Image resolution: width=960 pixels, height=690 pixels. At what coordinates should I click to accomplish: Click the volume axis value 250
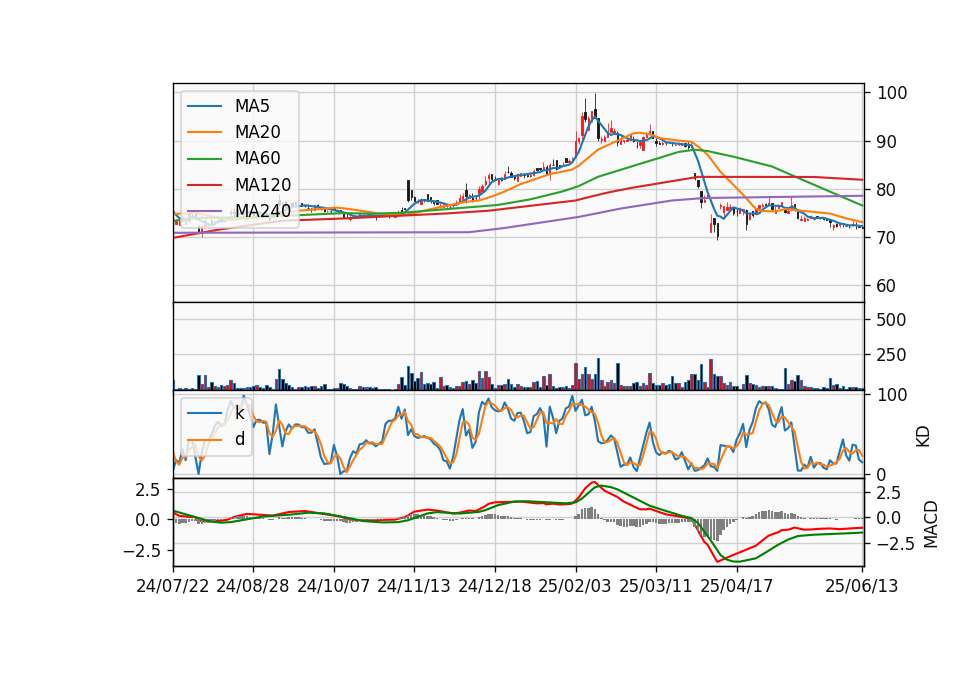pyautogui.click(x=892, y=354)
